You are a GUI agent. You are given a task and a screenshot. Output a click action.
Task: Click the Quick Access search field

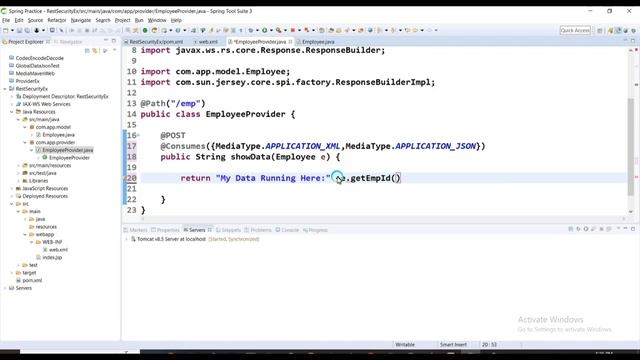click(x=575, y=30)
